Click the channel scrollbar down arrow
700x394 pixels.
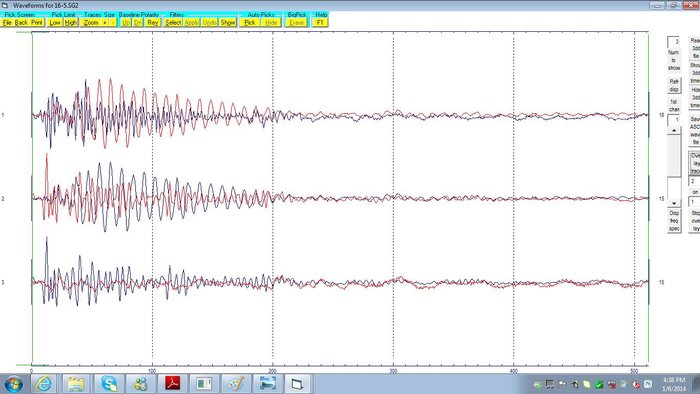(674, 203)
